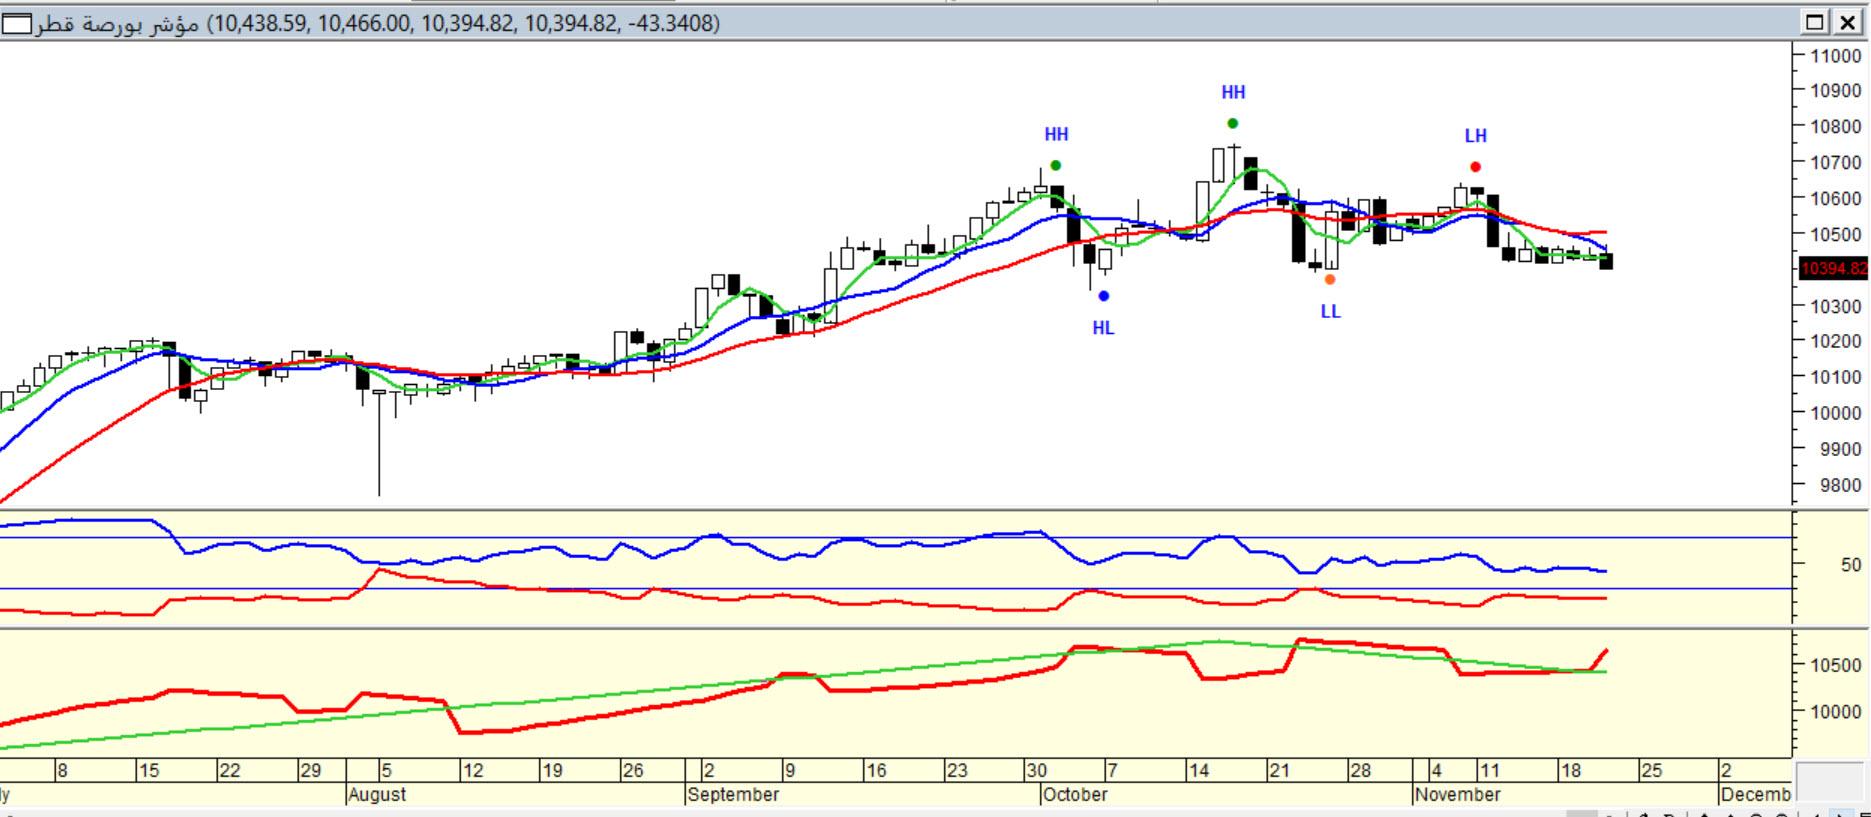
Task: Click the orange dot above the LL label
Action: pos(1330,280)
